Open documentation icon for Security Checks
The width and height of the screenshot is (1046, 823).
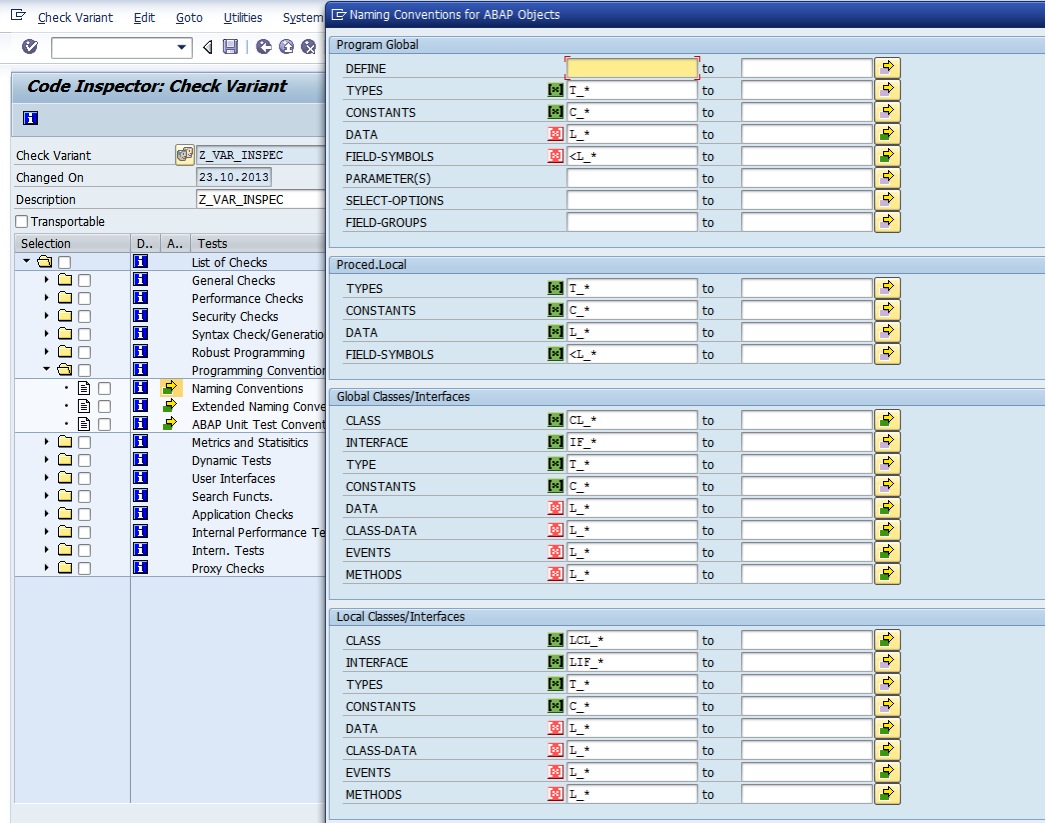pos(140,315)
